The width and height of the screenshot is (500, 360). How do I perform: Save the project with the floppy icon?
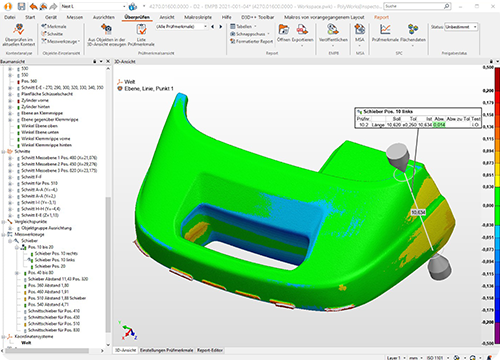[x=22, y=6]
